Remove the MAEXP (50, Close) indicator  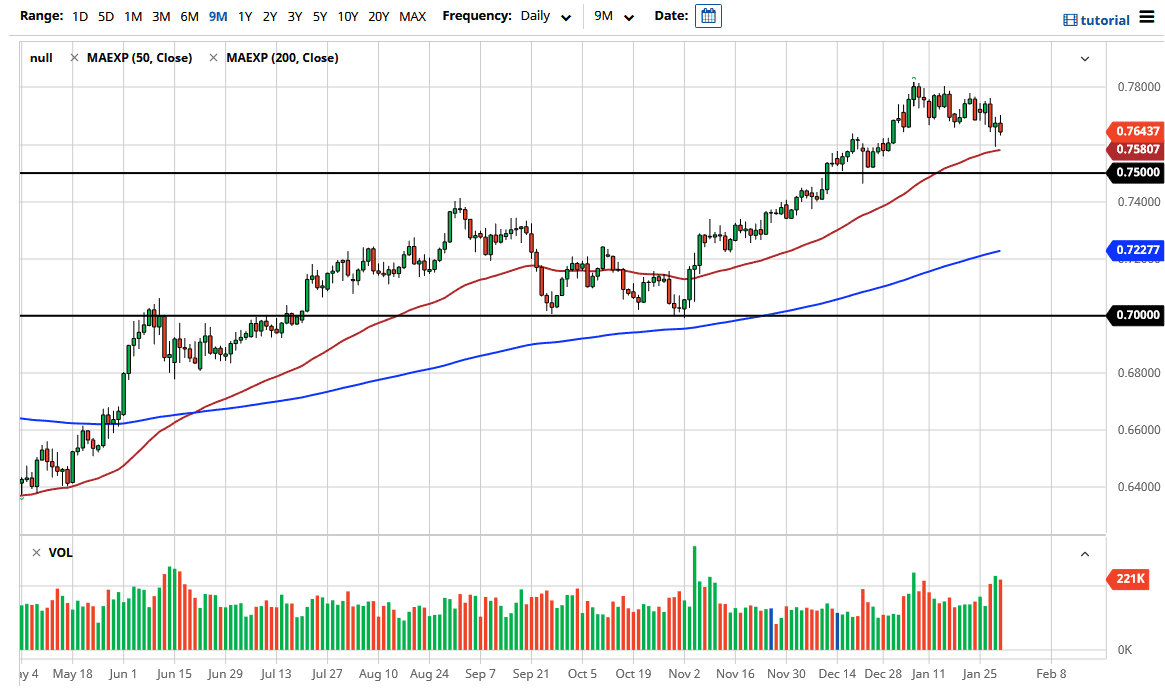pyautogui.click(x=74, y=57)
